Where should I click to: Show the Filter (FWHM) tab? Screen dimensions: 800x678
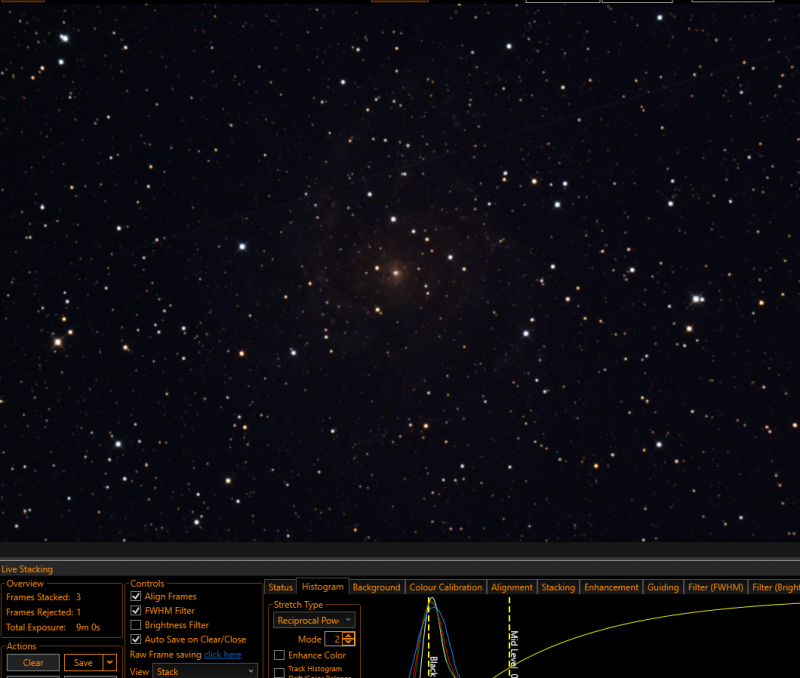(715, 587)
